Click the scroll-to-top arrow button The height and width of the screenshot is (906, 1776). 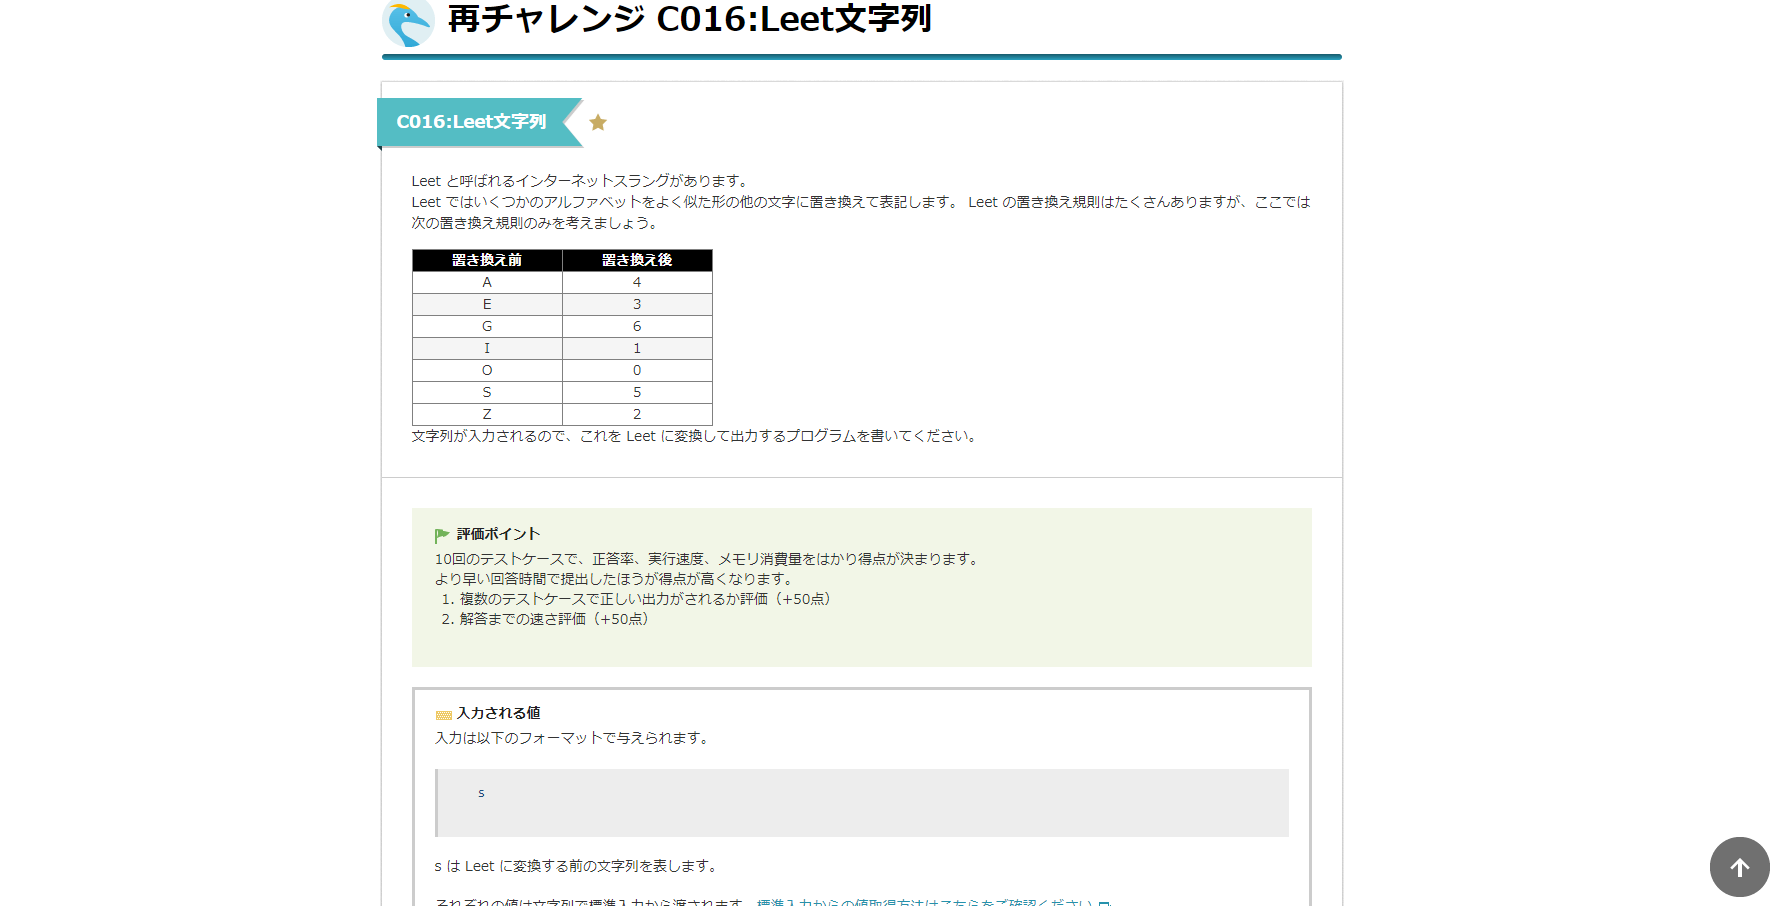1739,867
